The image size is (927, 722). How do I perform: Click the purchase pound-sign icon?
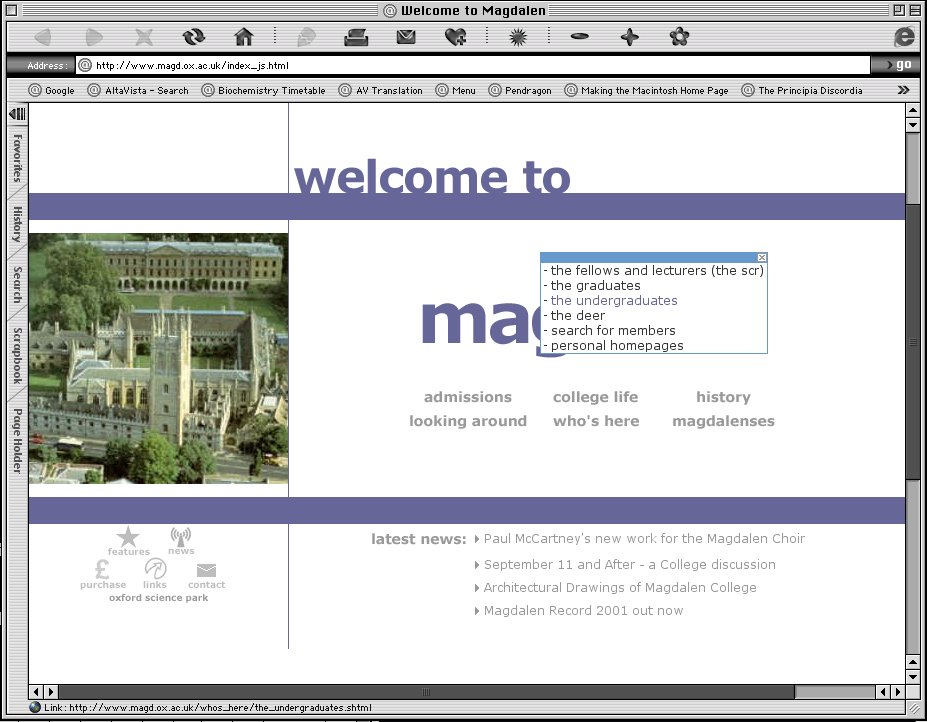tap(102, 569)
